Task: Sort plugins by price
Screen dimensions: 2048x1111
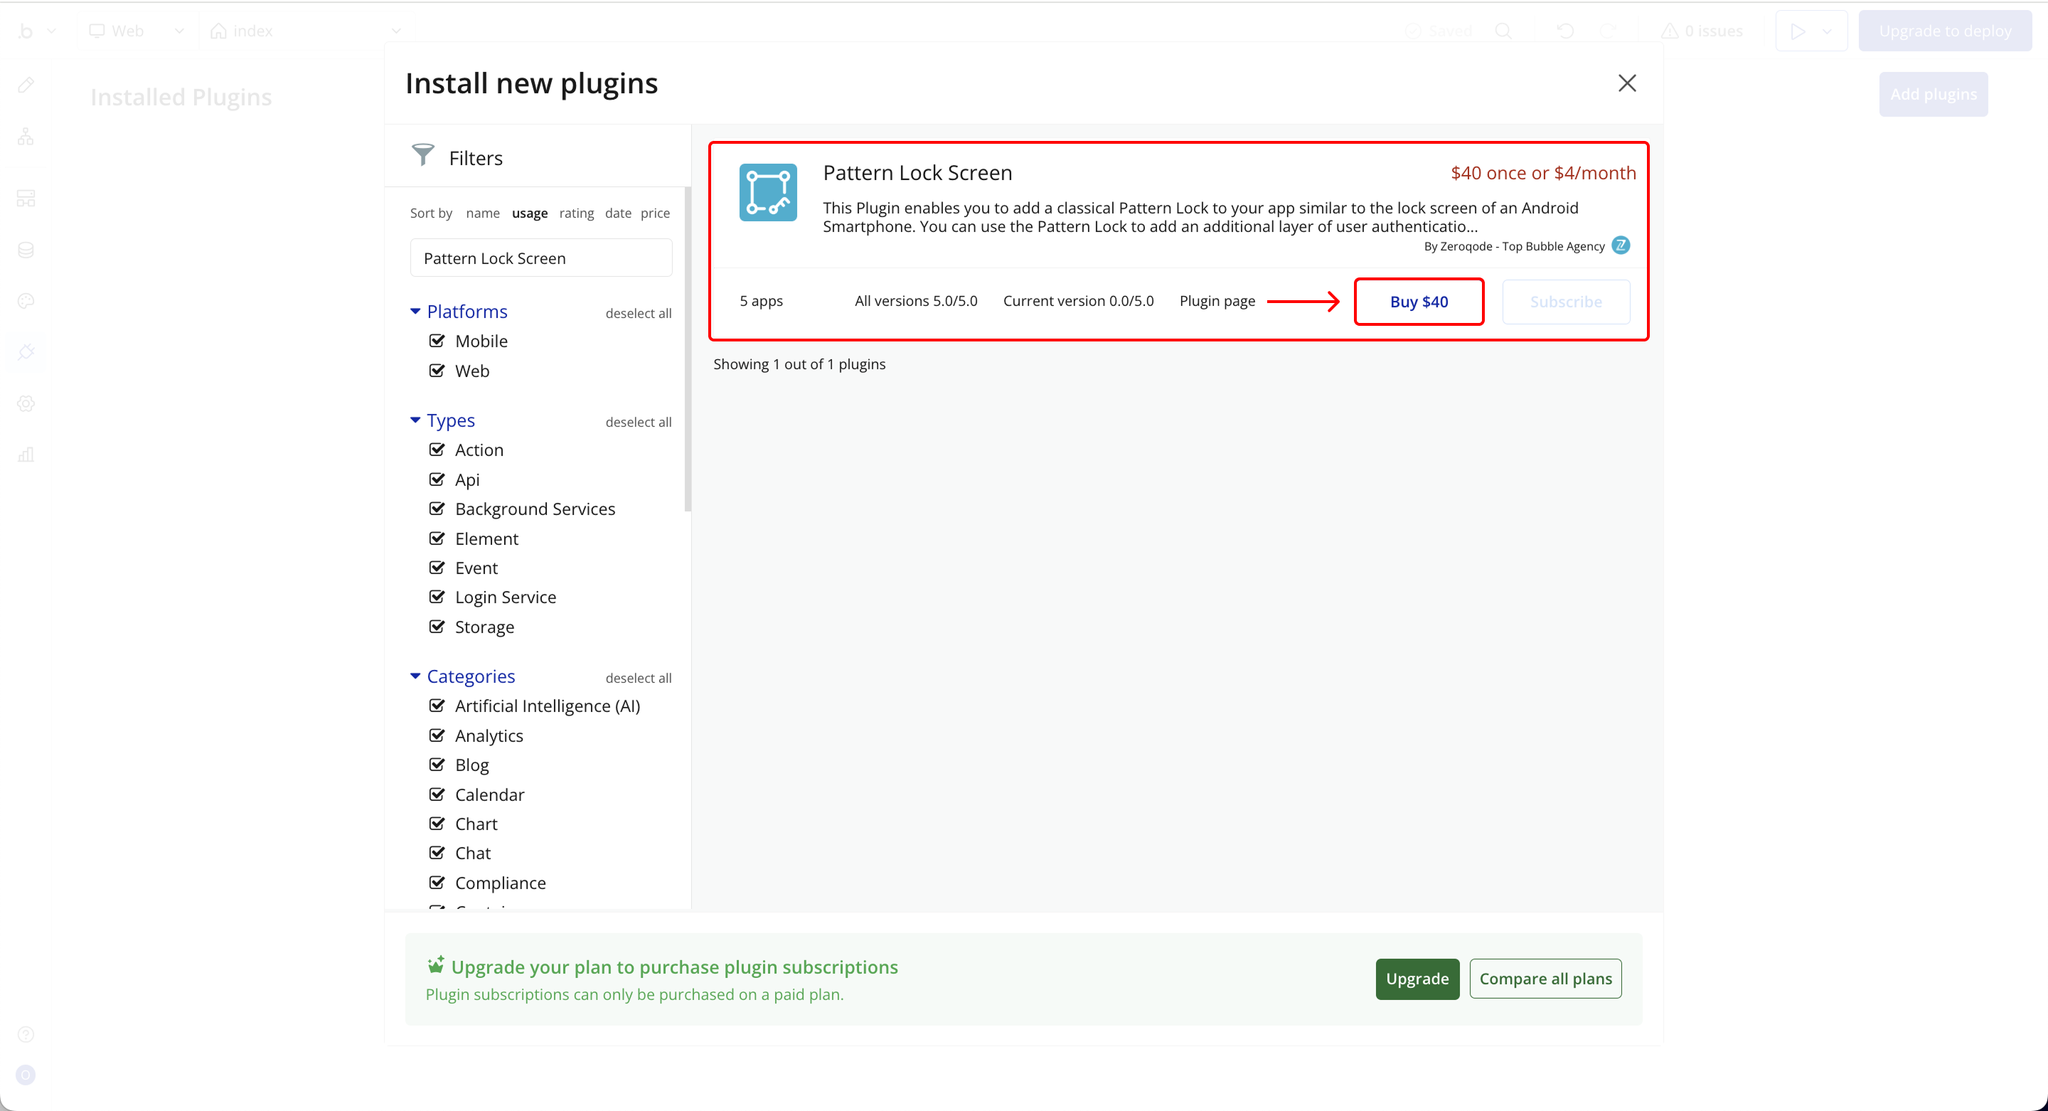Action: (655, 213)
